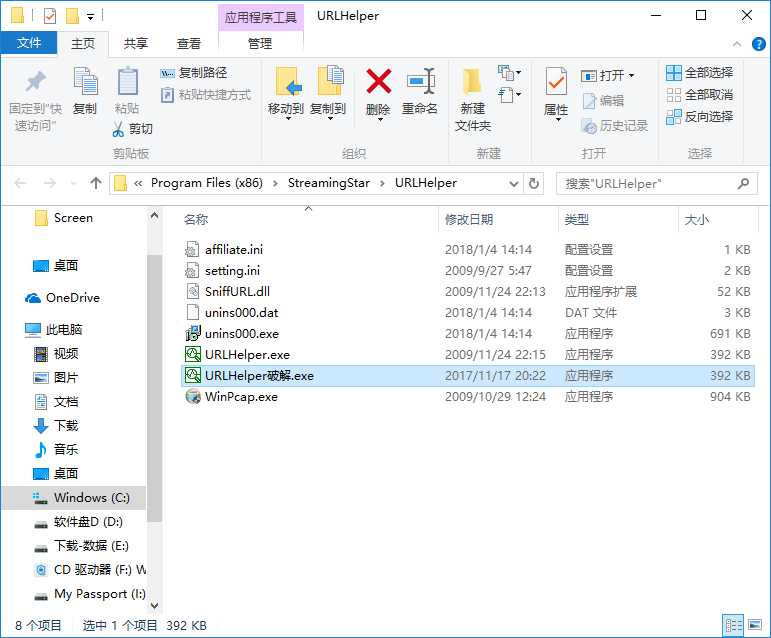Screen dimensions: 771x638
Task: Open Help question mark icon
Action: tap(759, 44)
